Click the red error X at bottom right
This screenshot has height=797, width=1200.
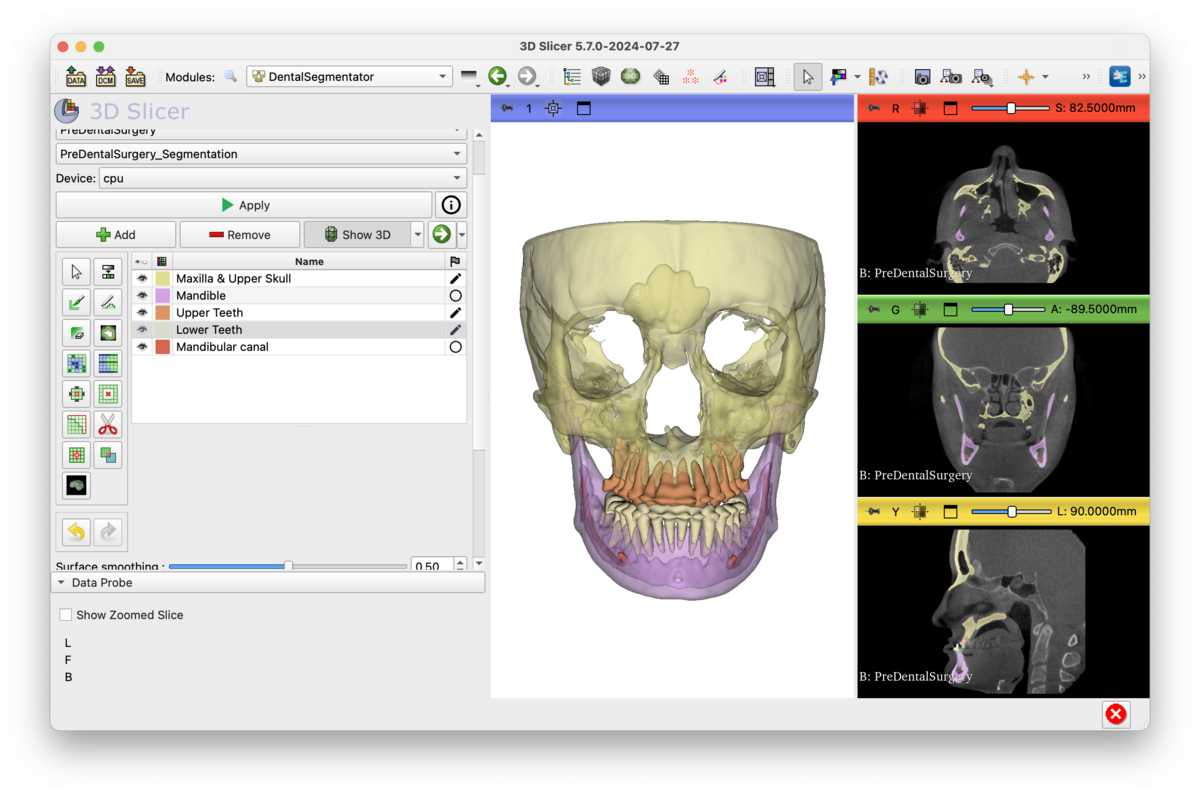tap(1116, 714)
